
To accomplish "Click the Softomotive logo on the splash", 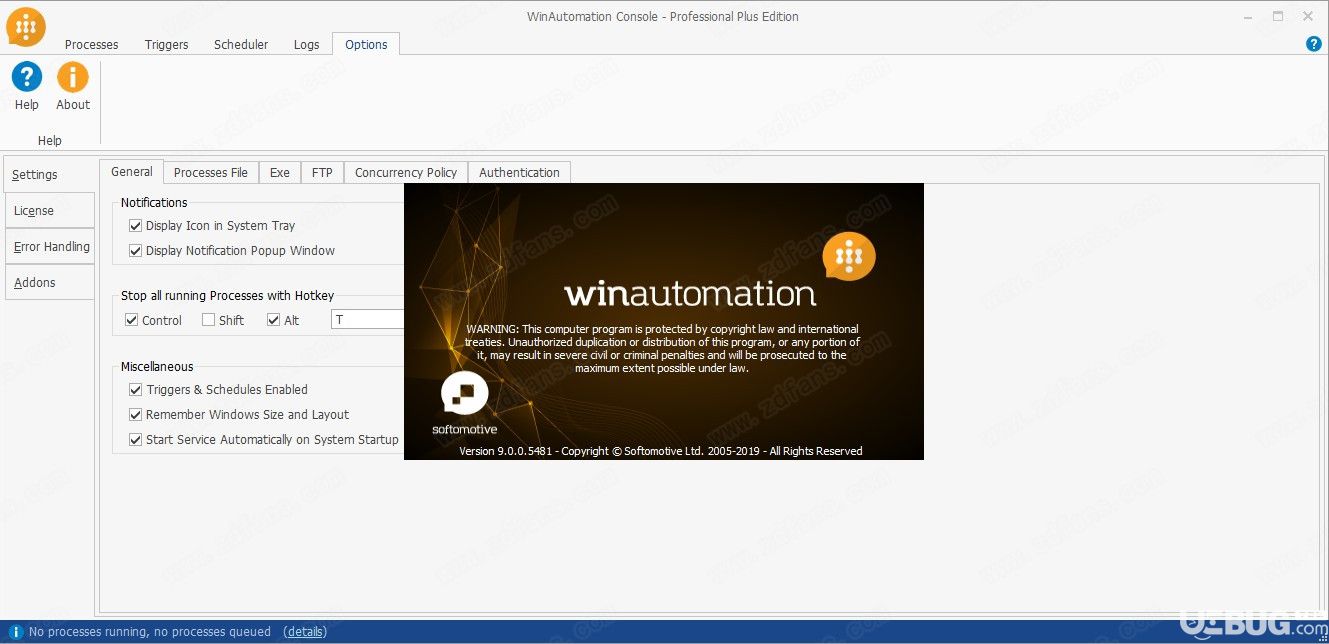I will [x=464, y=404].
